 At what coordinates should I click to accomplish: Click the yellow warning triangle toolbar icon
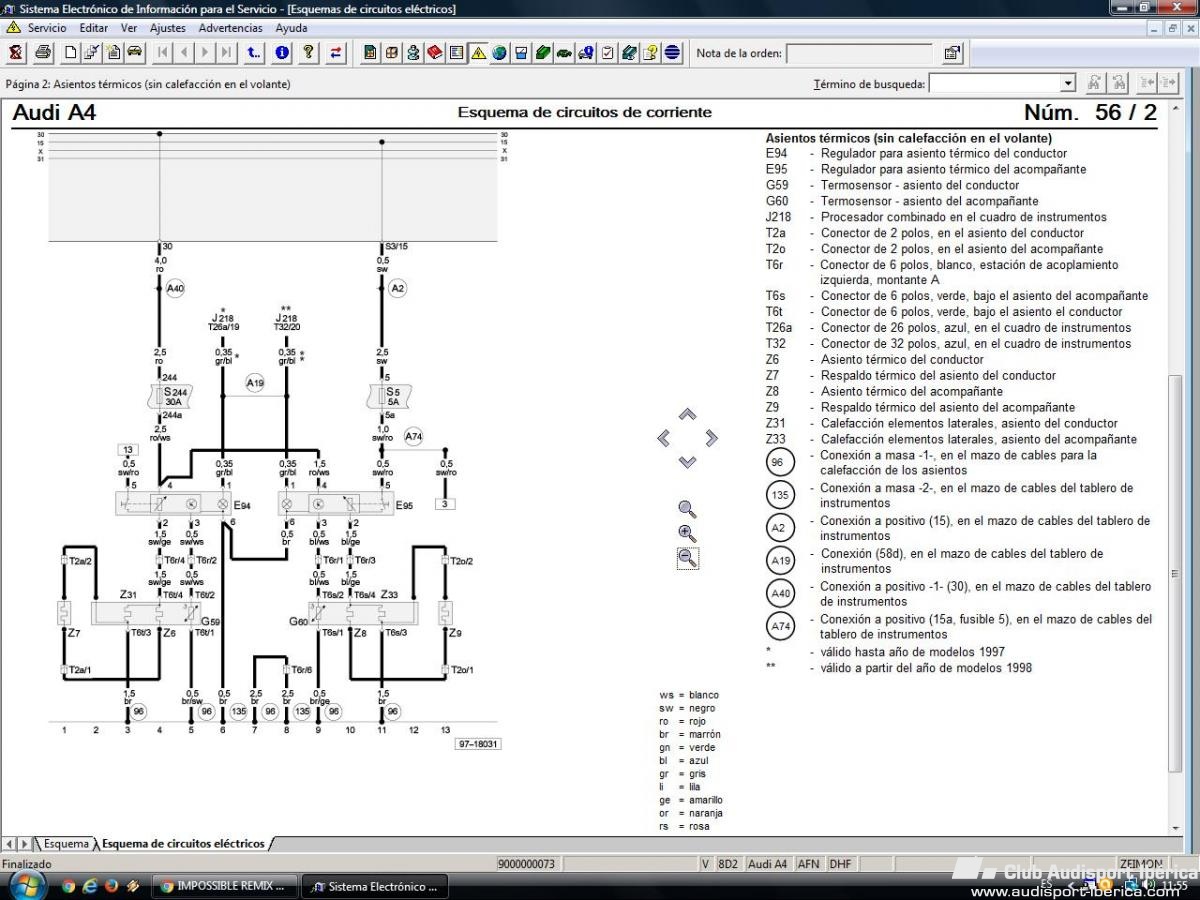click(x=479, y=52)
